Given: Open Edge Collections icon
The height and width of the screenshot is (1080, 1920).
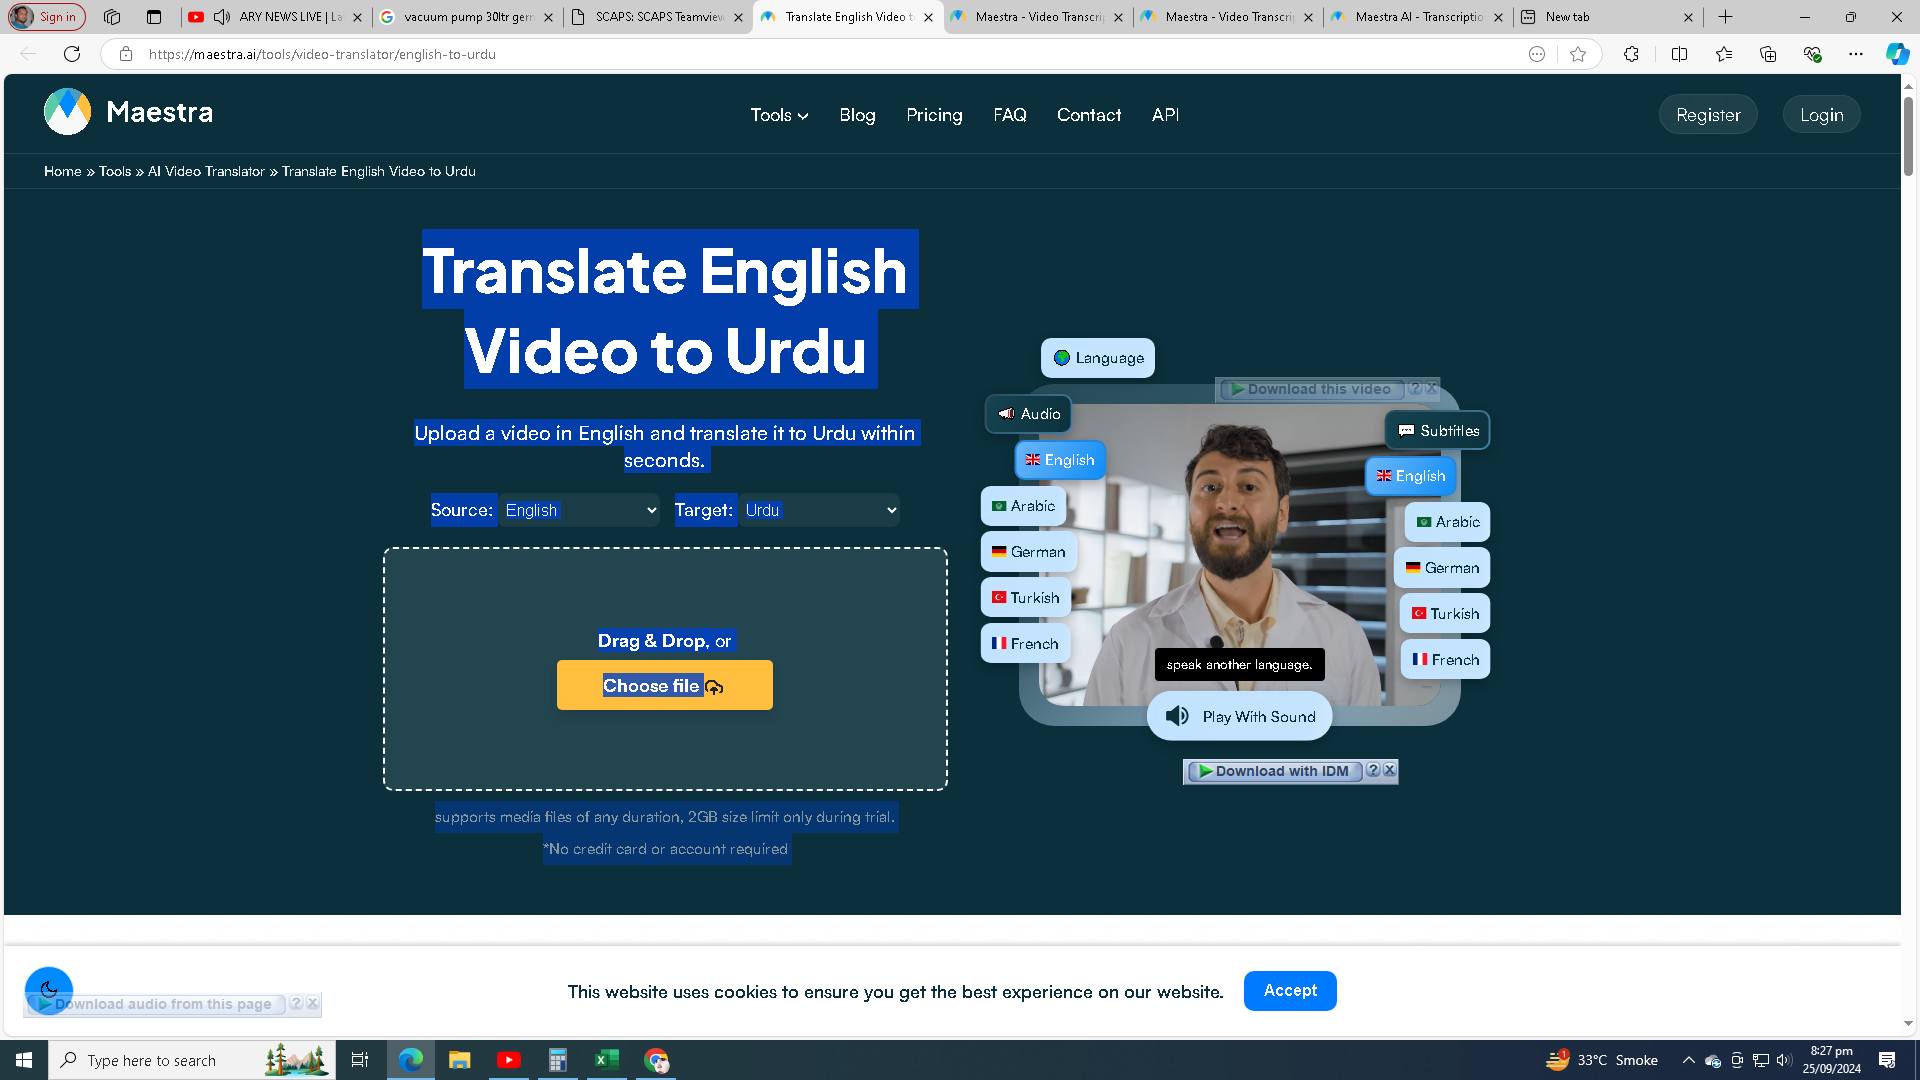Looking at the screenshot, I should 1768,54.
